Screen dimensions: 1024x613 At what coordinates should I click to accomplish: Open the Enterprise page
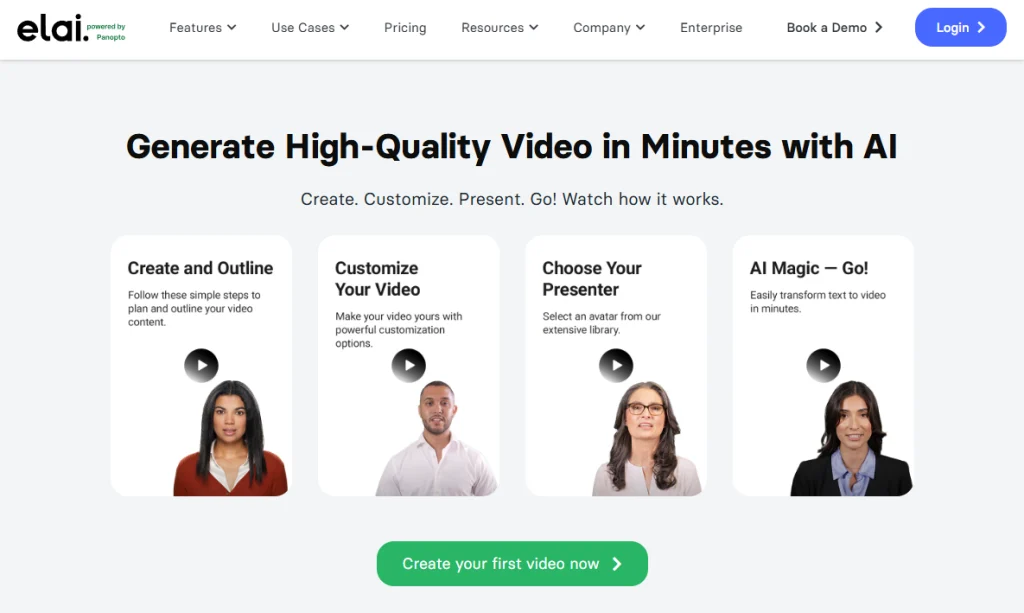711,27
